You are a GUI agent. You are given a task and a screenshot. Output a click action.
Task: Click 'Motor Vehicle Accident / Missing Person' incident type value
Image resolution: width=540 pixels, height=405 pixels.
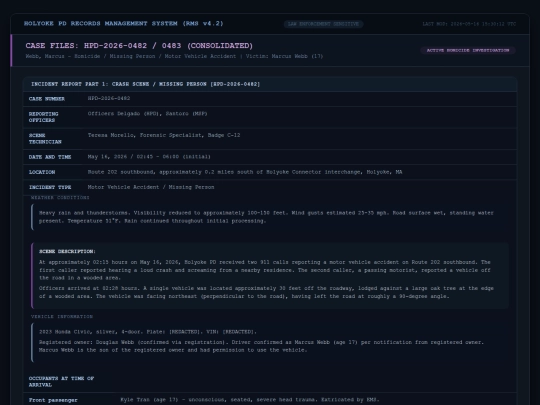coord(151,187)
